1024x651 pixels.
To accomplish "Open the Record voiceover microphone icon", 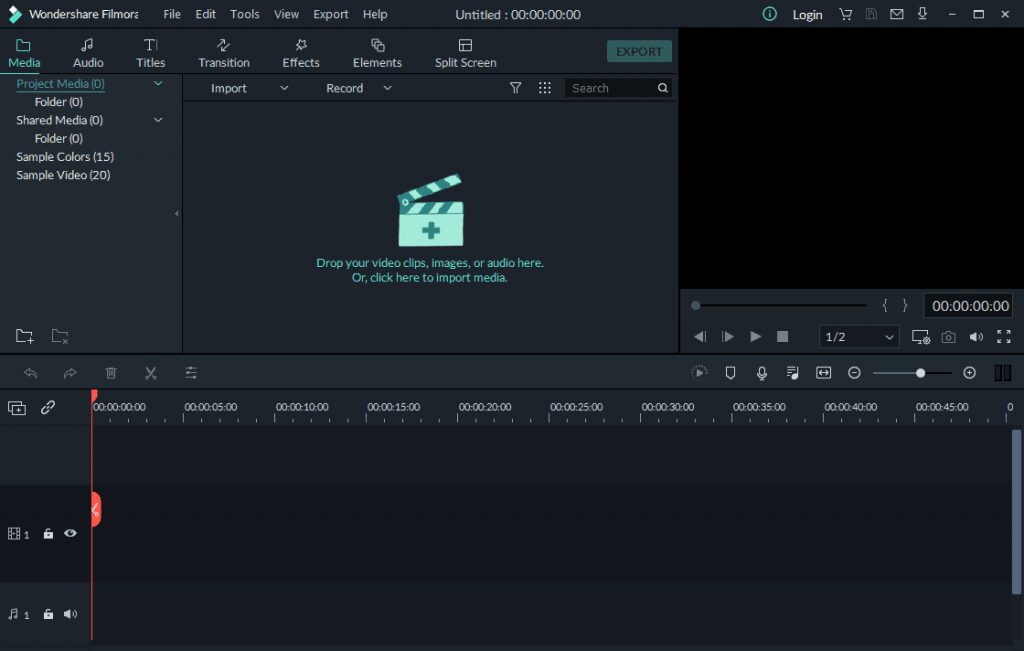I will coord(762,372).
